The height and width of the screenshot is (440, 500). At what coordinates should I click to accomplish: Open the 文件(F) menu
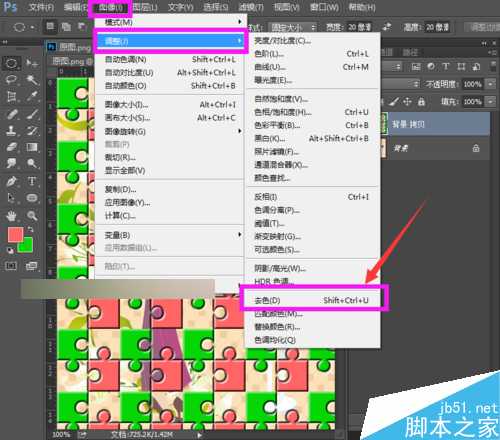[41, 7]
